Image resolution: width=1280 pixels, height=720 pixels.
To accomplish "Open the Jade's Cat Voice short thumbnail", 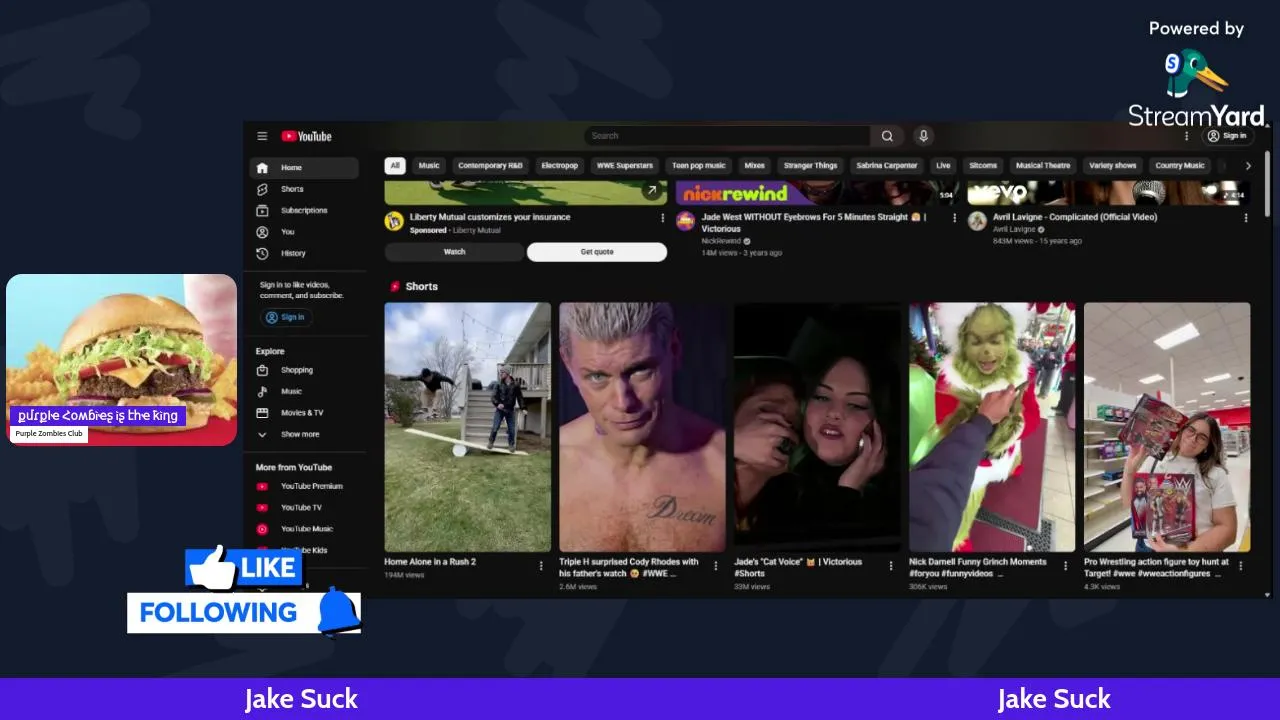I will coord(818,427).
